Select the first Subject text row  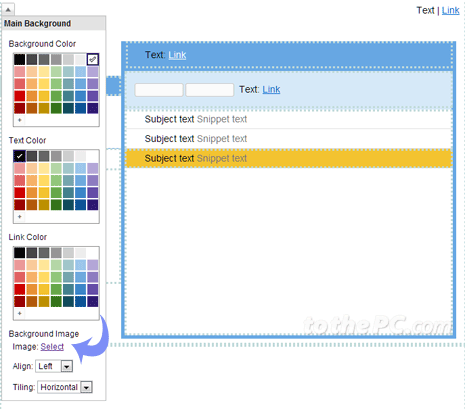pyautogui.click(x=289, y=119)
